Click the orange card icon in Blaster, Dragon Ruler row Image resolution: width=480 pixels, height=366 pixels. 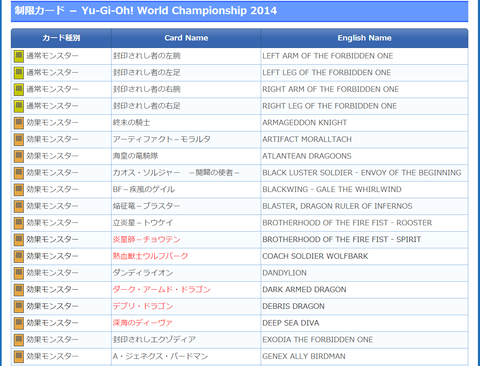(19, 206)
